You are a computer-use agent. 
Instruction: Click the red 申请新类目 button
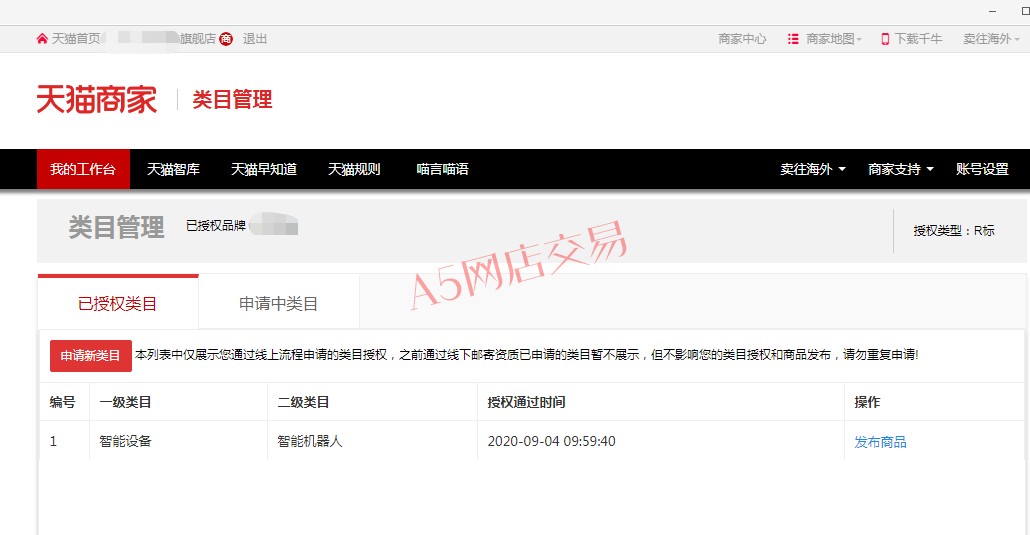tap(91, 356)
